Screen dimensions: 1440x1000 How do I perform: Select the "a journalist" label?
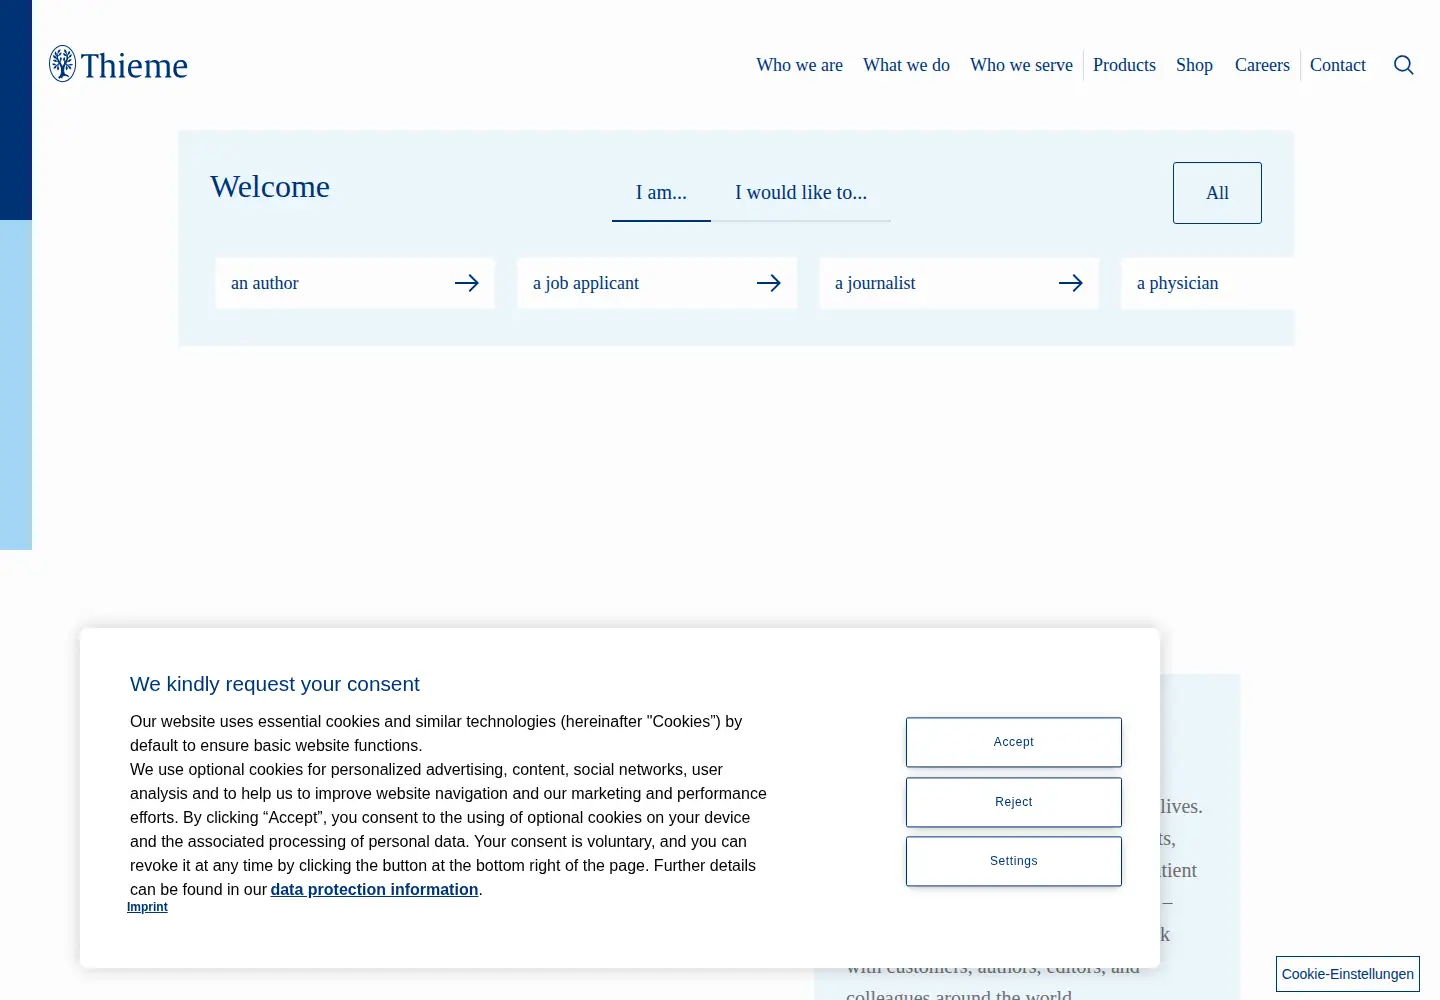tap(875, 283)
